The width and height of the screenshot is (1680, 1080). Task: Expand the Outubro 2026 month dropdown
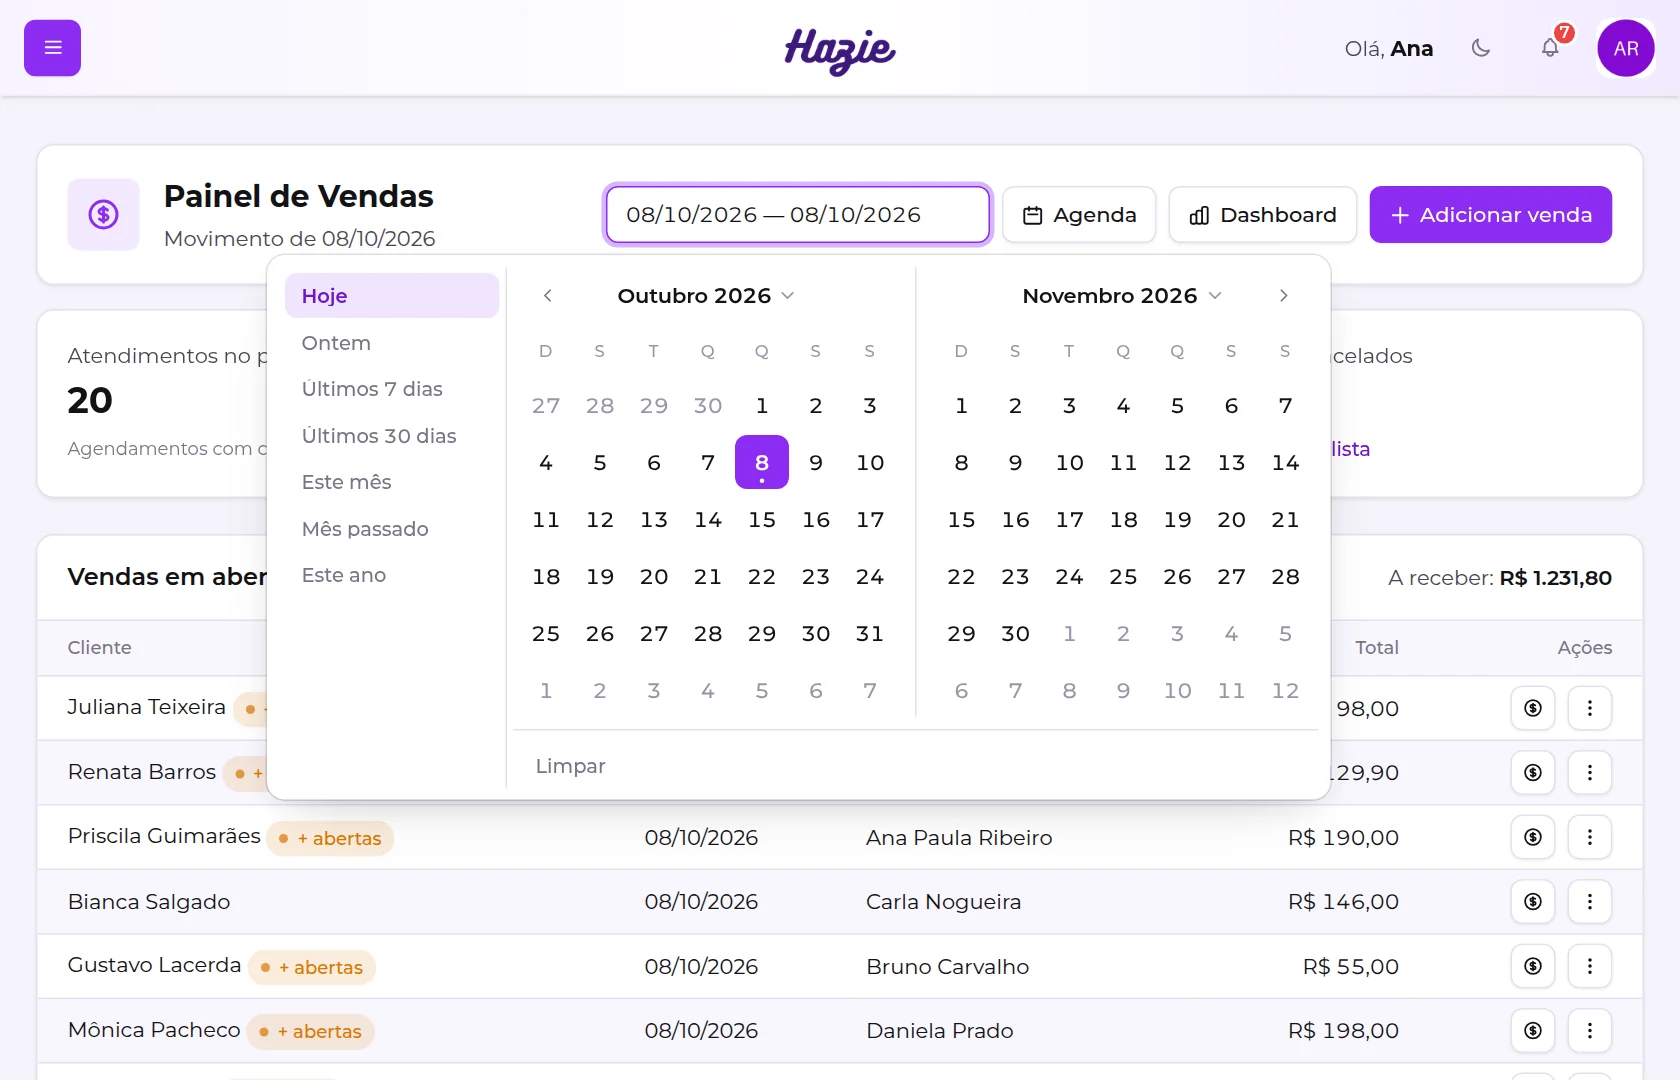pyautogui.click(x=706, y=296)
